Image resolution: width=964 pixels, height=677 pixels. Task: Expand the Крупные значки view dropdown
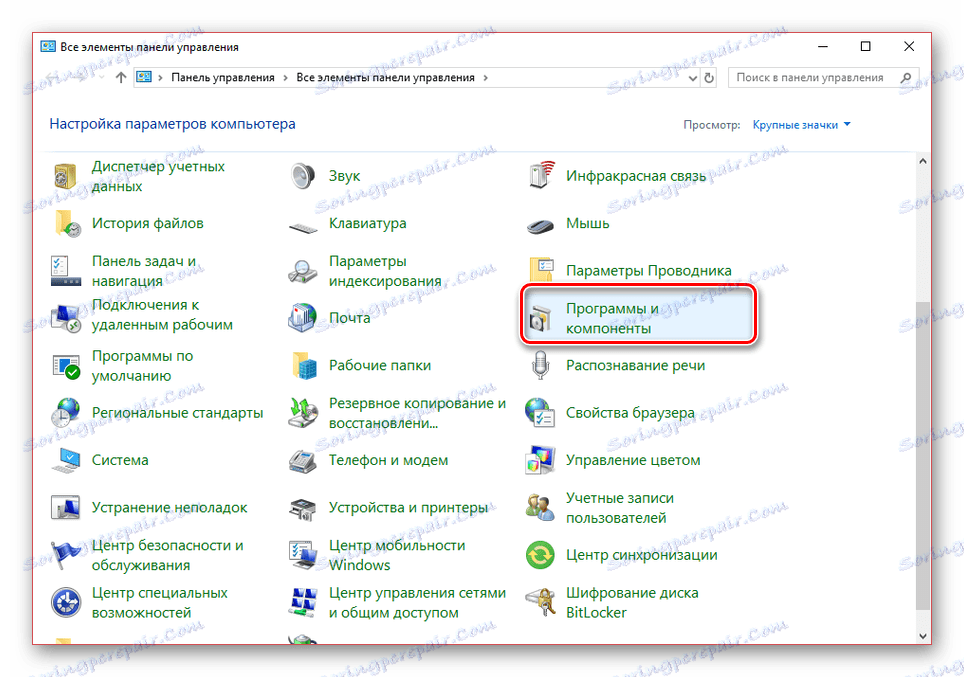click(x=802, y=125)
